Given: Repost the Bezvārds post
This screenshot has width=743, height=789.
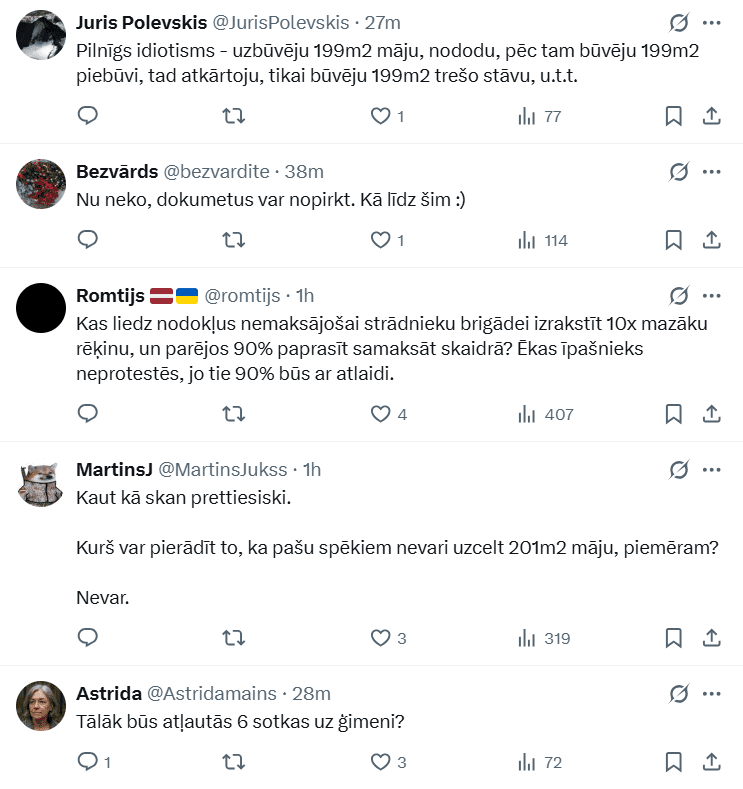Looking at the screenshot, I should [233, 240].
